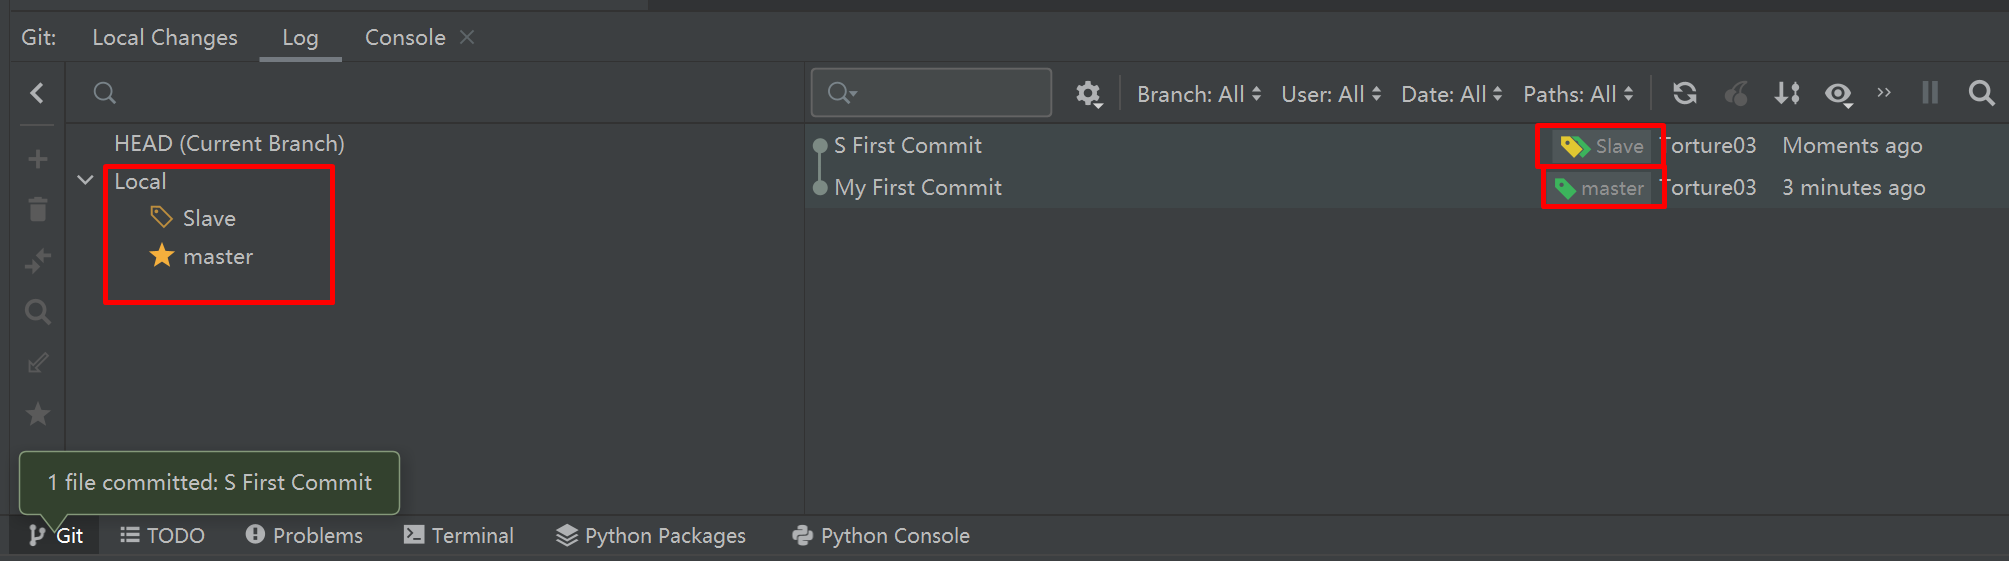
Task: Open the Python Packages tool window
Action: (651, 535)
